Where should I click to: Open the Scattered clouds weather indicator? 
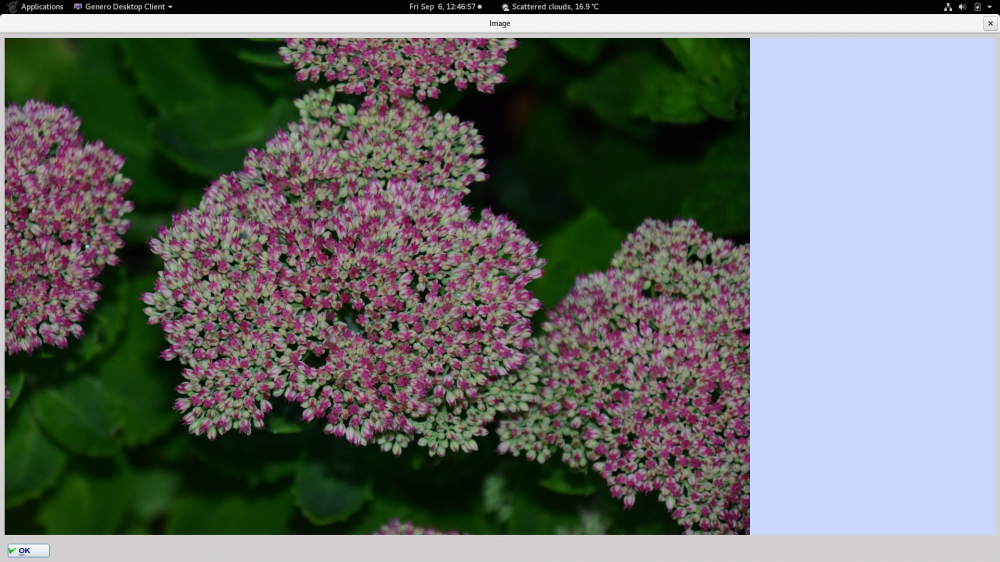(550, 6)
